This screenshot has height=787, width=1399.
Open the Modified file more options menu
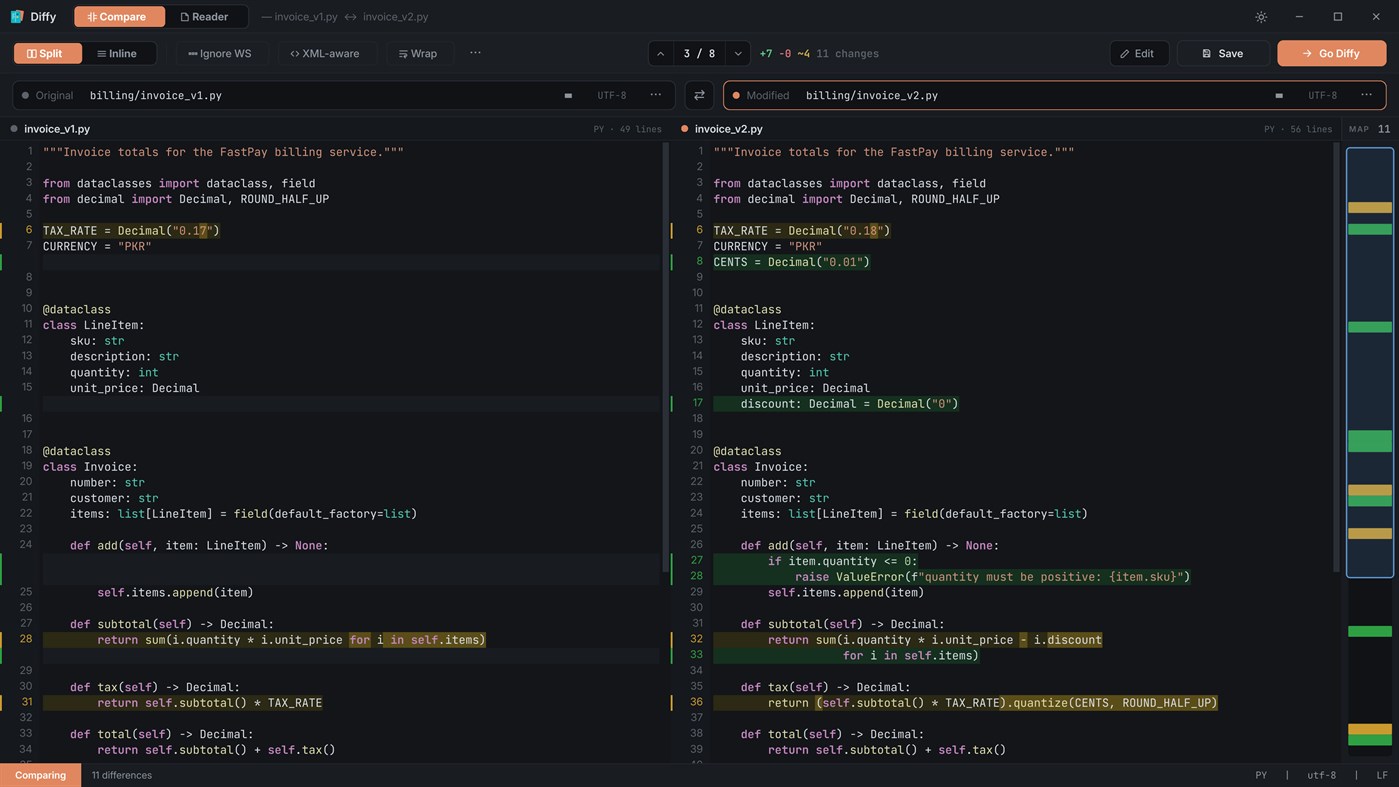point(1366,95)
